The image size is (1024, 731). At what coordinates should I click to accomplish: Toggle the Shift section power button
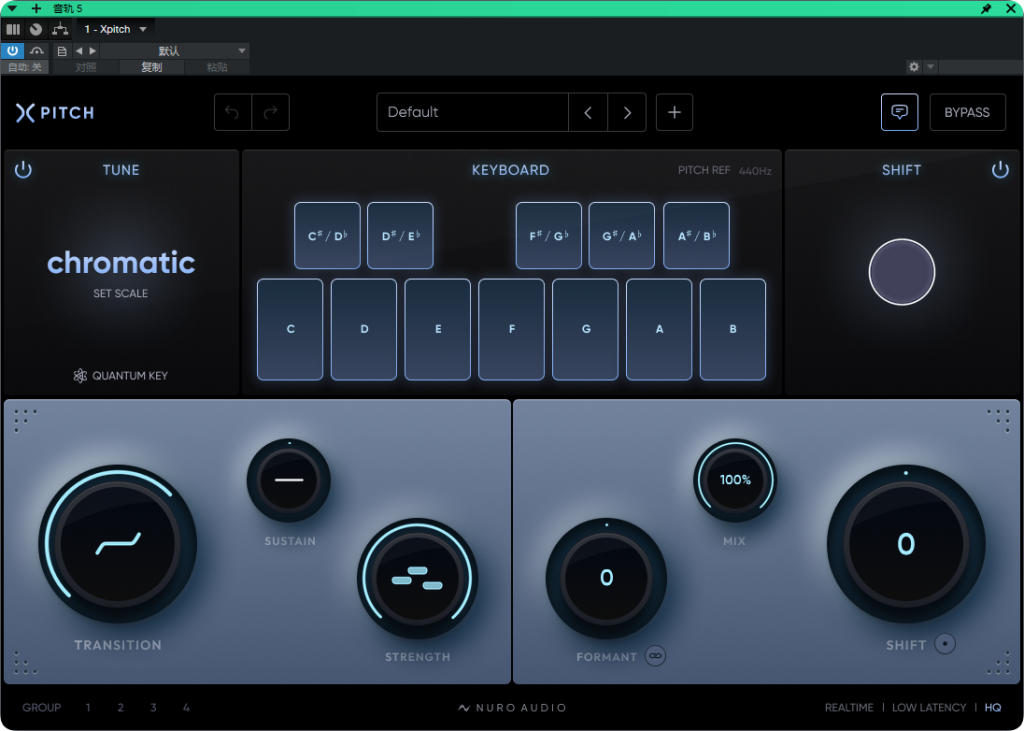tap(1000, 171)
